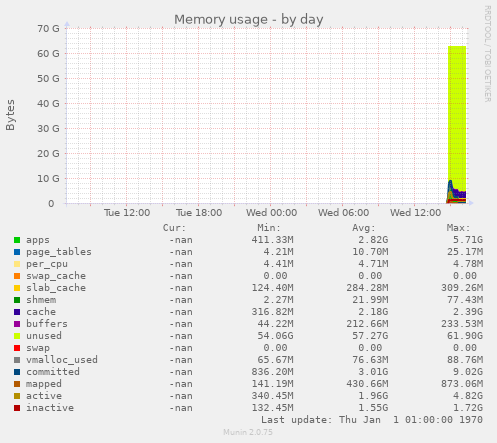This screenshot has width=497, height=443.
Task: Click the 'unused' legend label
Action: click(x=44, y=336)
